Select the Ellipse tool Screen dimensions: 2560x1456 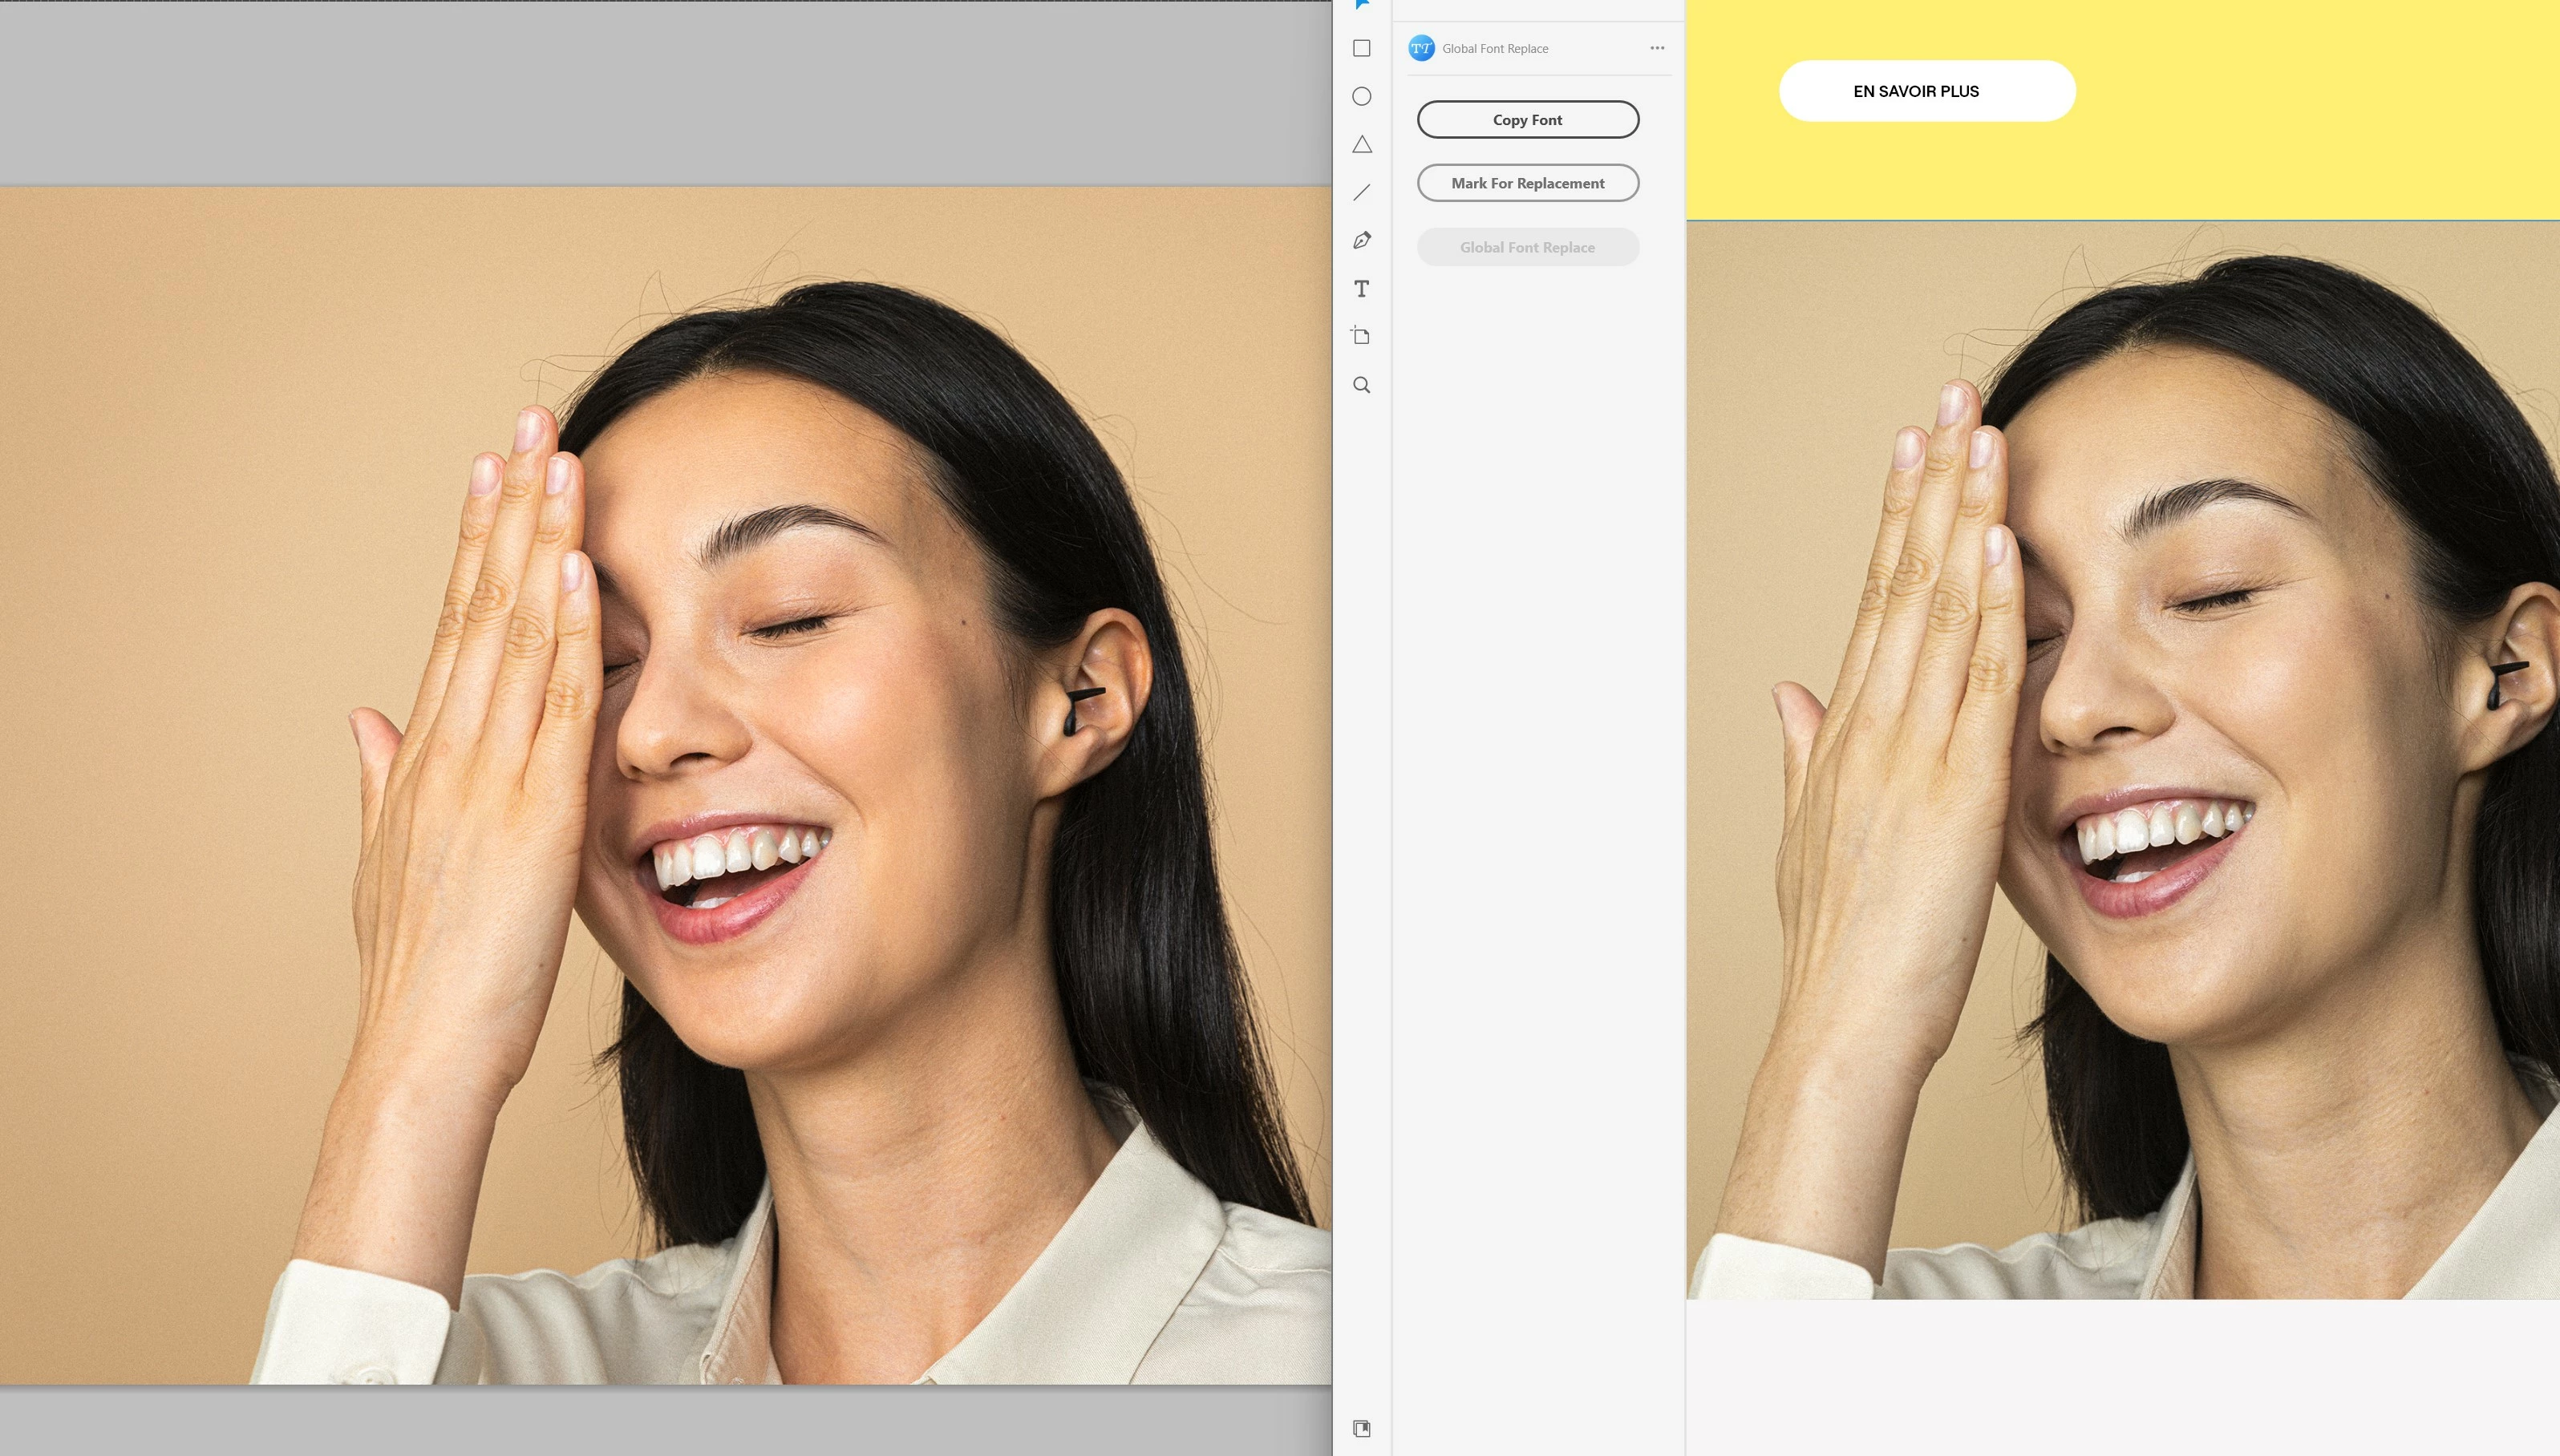1361,96
